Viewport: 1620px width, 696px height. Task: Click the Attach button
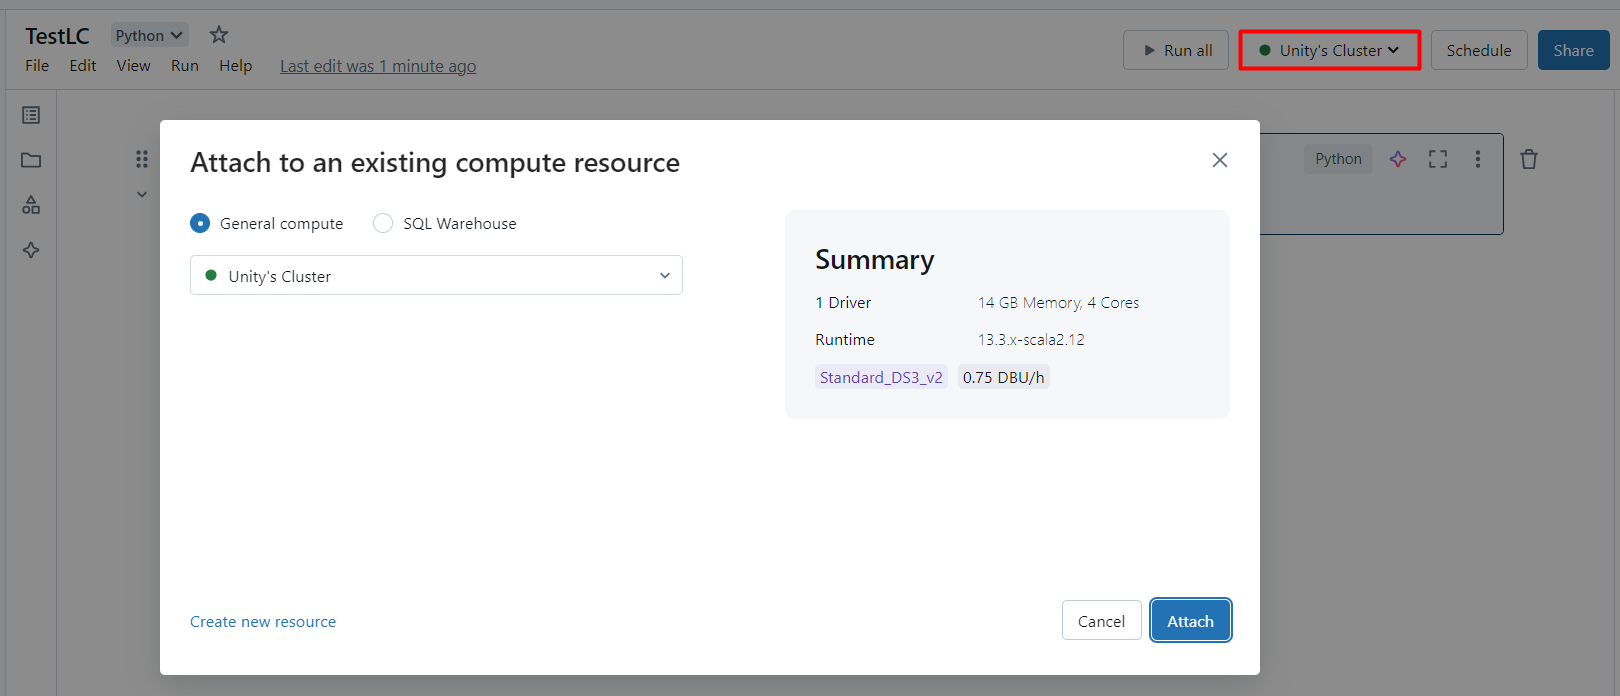click(x=1190, y=621)
